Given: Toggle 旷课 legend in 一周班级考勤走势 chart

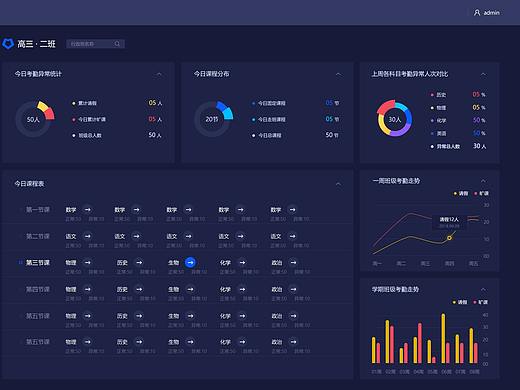Looking at the screenshot, I should (481, 193).
